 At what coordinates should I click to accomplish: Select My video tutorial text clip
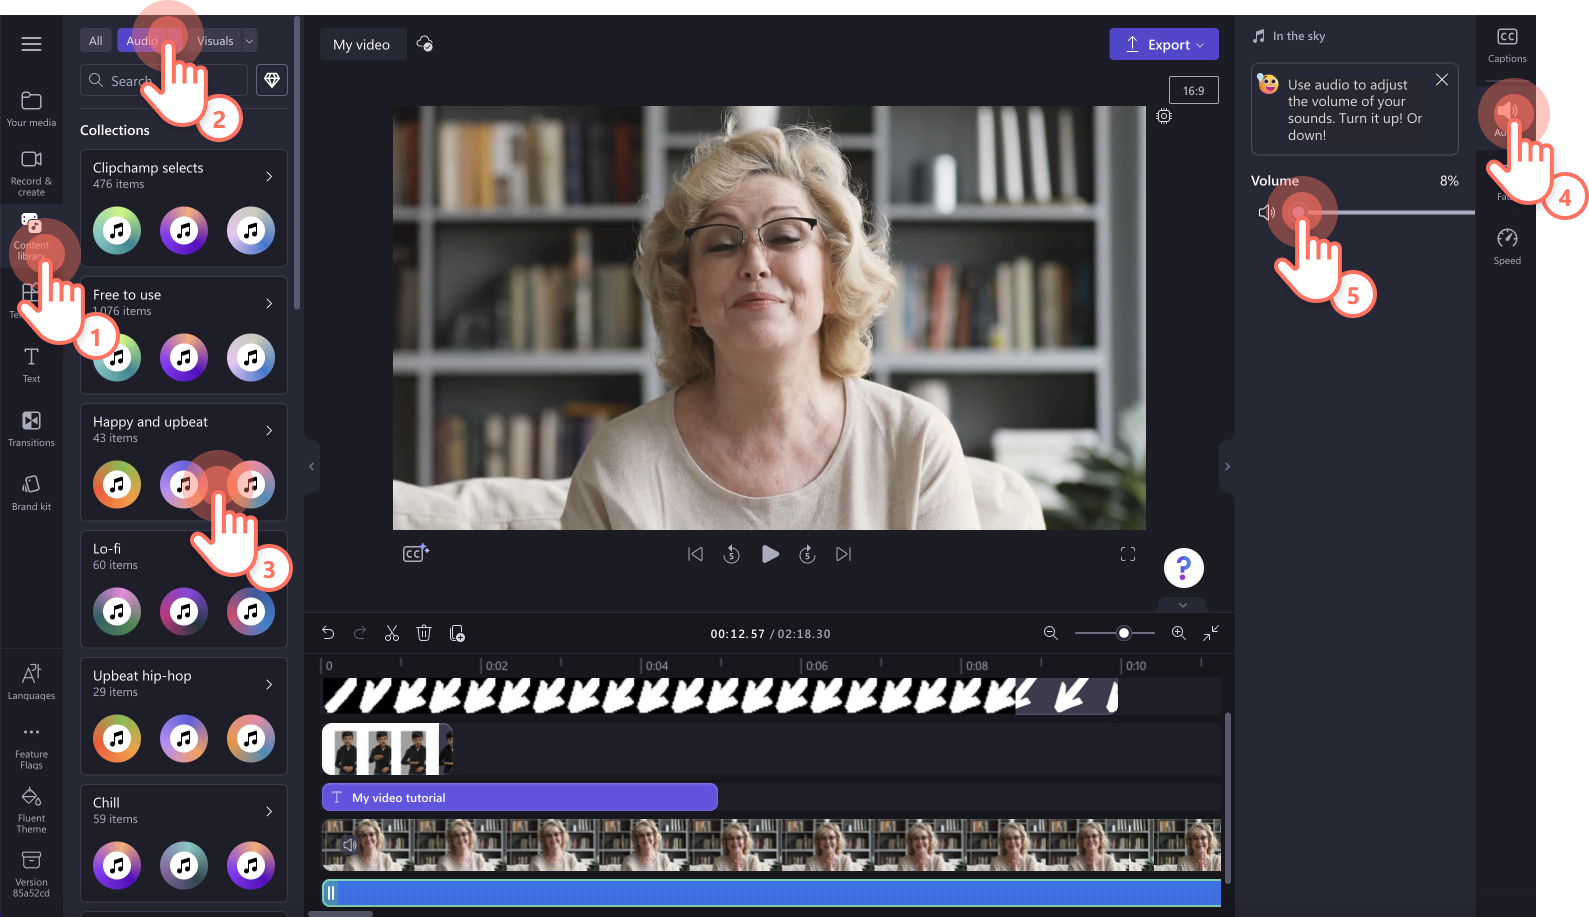click(520, 797)
